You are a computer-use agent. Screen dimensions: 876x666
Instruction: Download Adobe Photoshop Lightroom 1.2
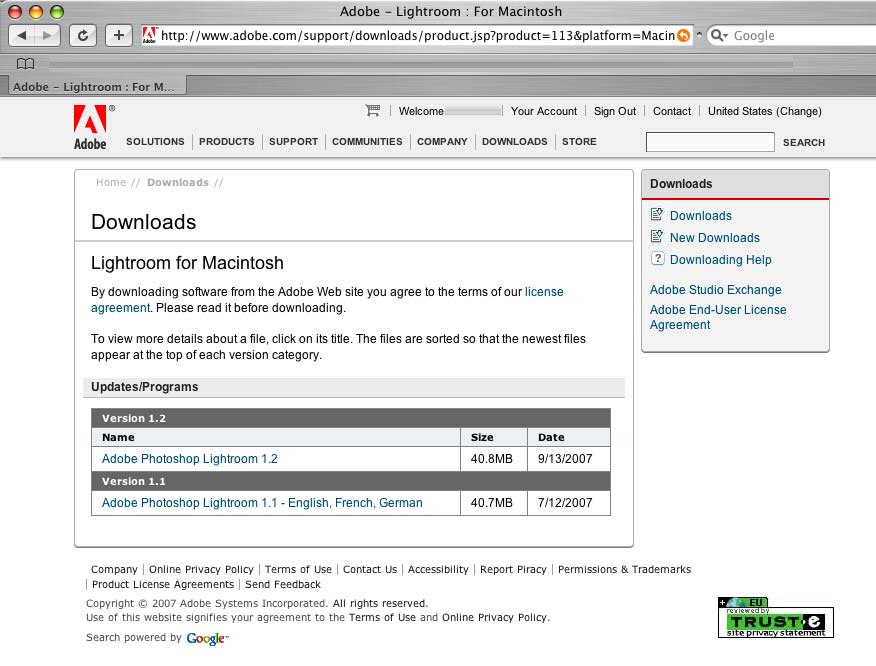tap(189, 459)
